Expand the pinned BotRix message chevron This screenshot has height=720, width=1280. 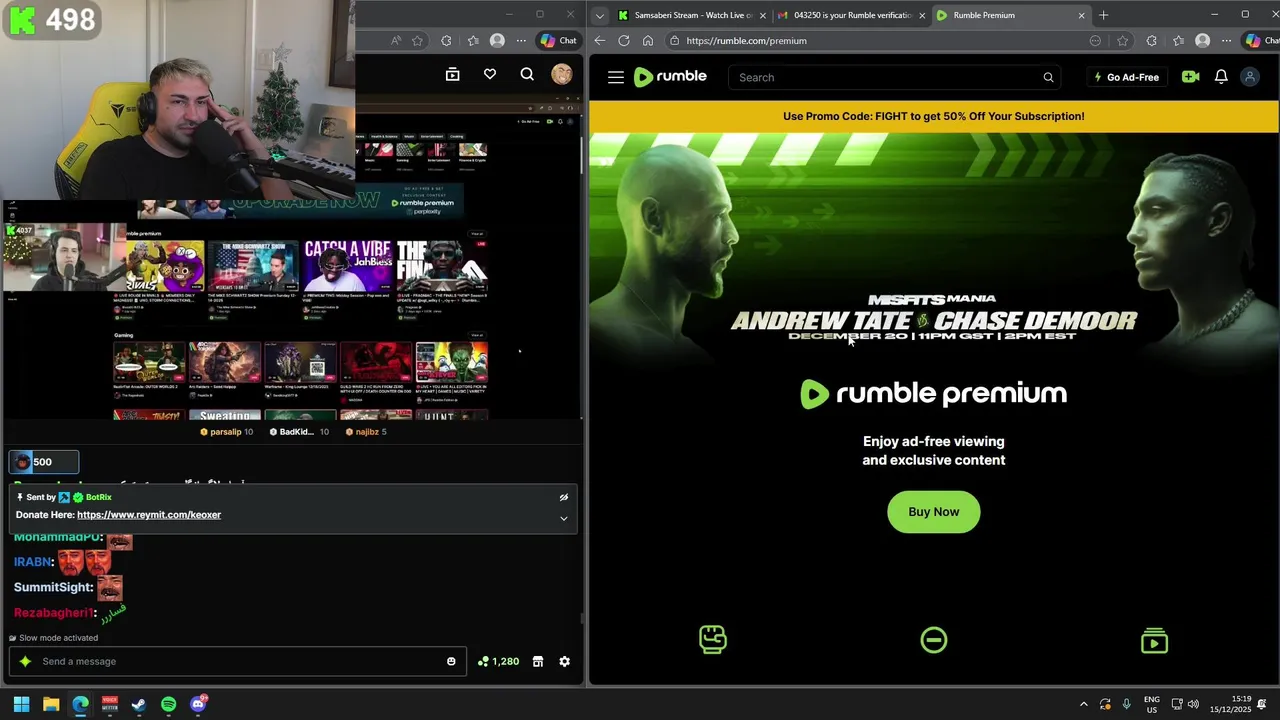[x=563, y=518]
